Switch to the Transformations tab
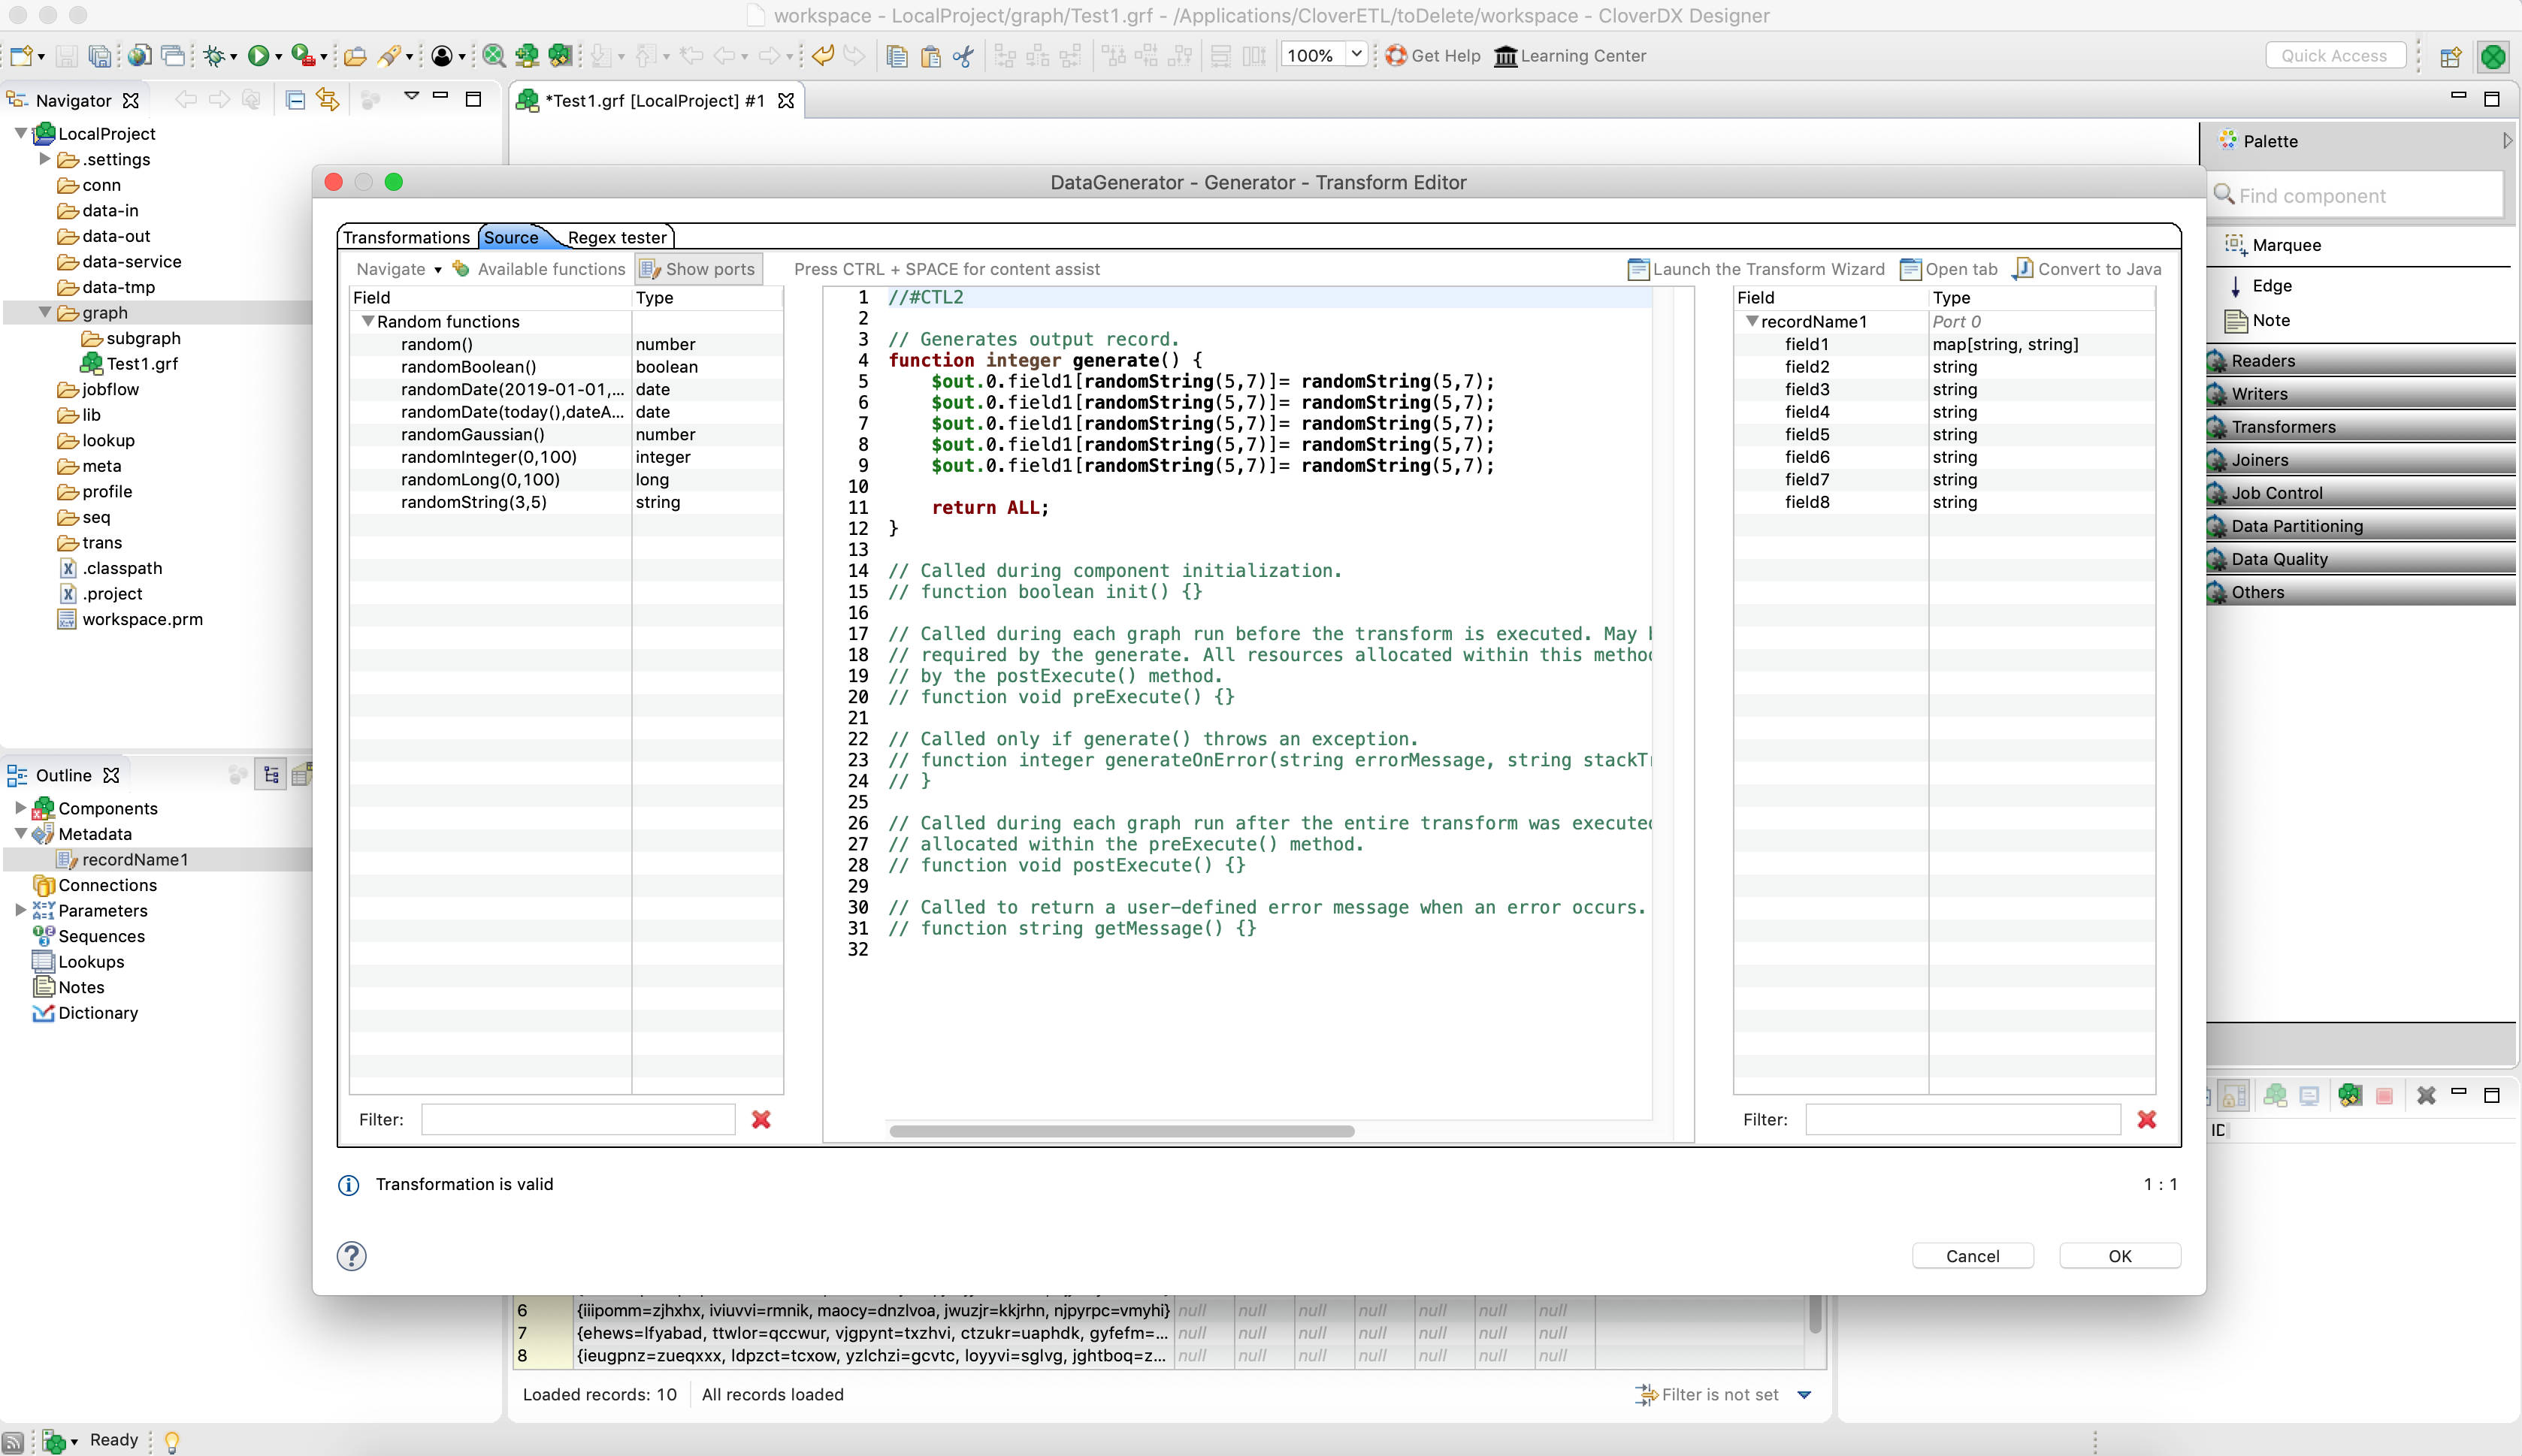The width and height of the screenshot is (2522, 1456). click(x=406, y=237)
